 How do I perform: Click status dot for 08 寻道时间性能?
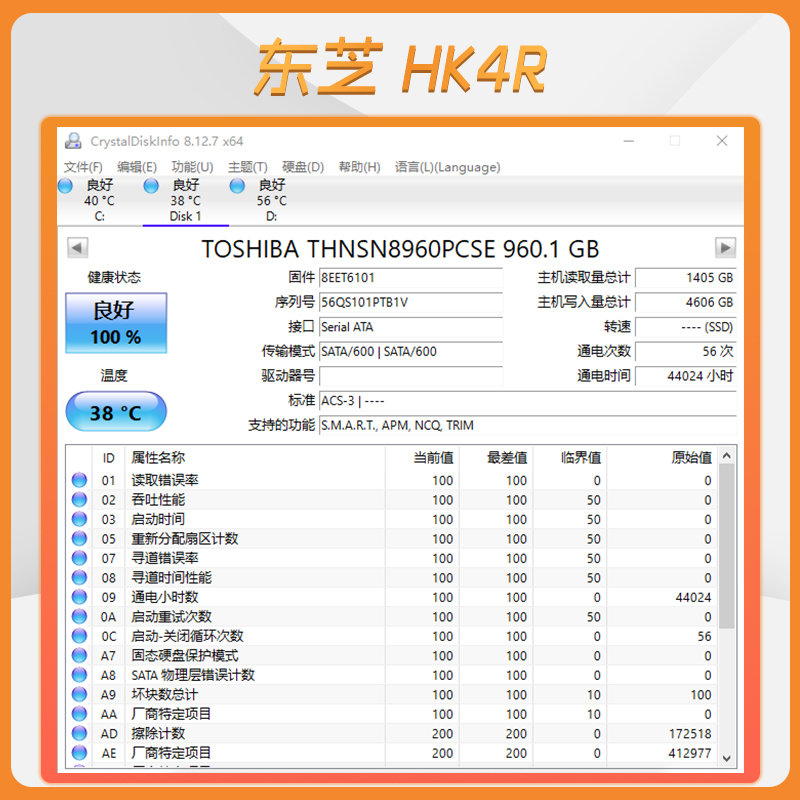coord(79,578)
